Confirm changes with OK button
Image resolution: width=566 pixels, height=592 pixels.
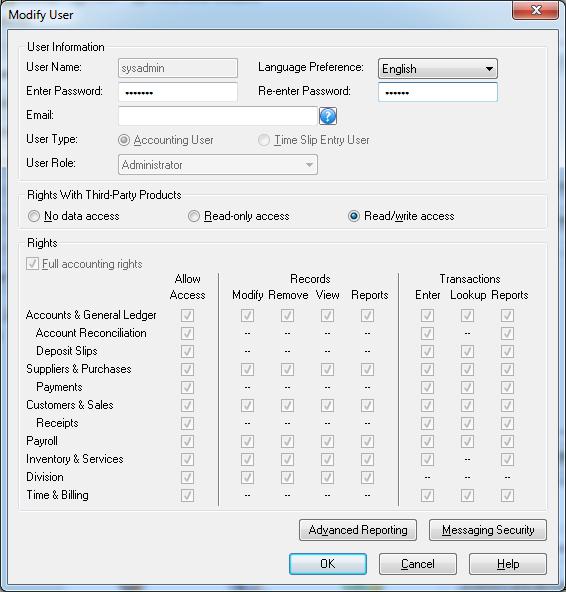328,564
